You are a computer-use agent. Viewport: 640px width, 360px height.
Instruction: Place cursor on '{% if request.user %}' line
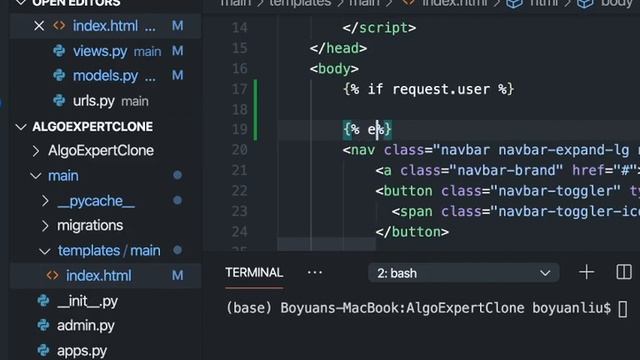pyautogui.click(x=429, y=89)
